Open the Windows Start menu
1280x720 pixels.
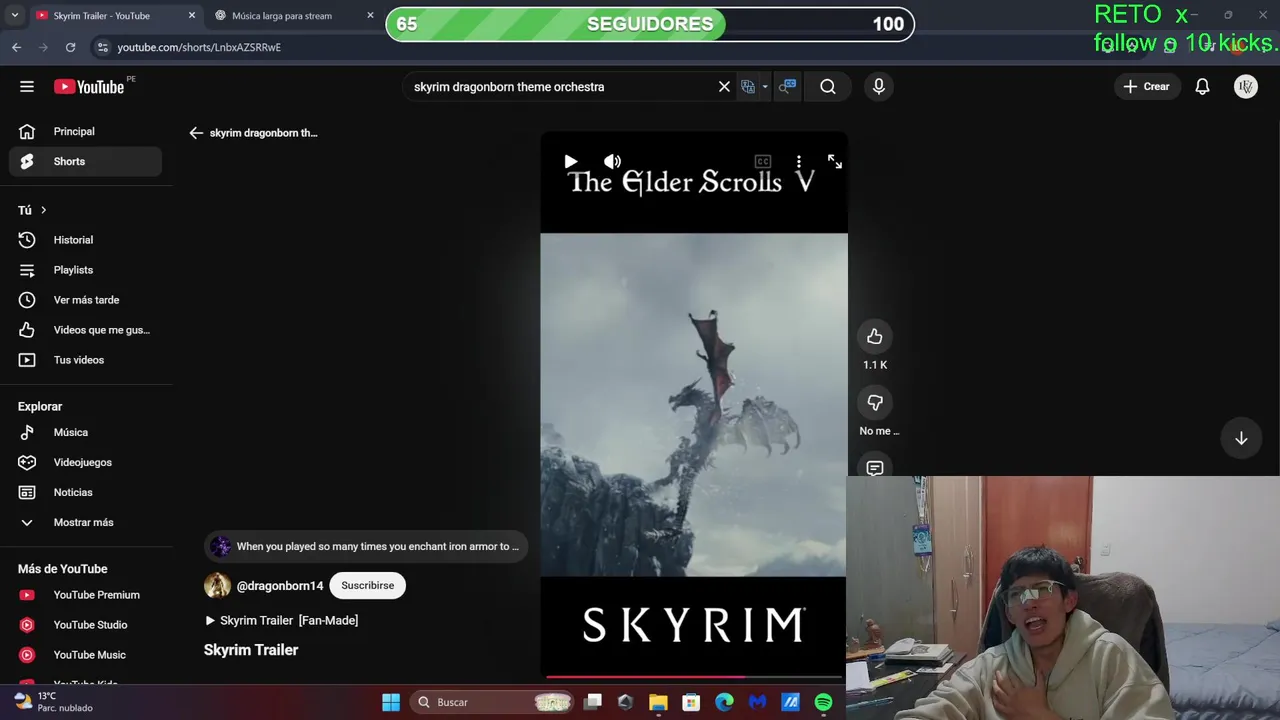(x=391, y=702)
